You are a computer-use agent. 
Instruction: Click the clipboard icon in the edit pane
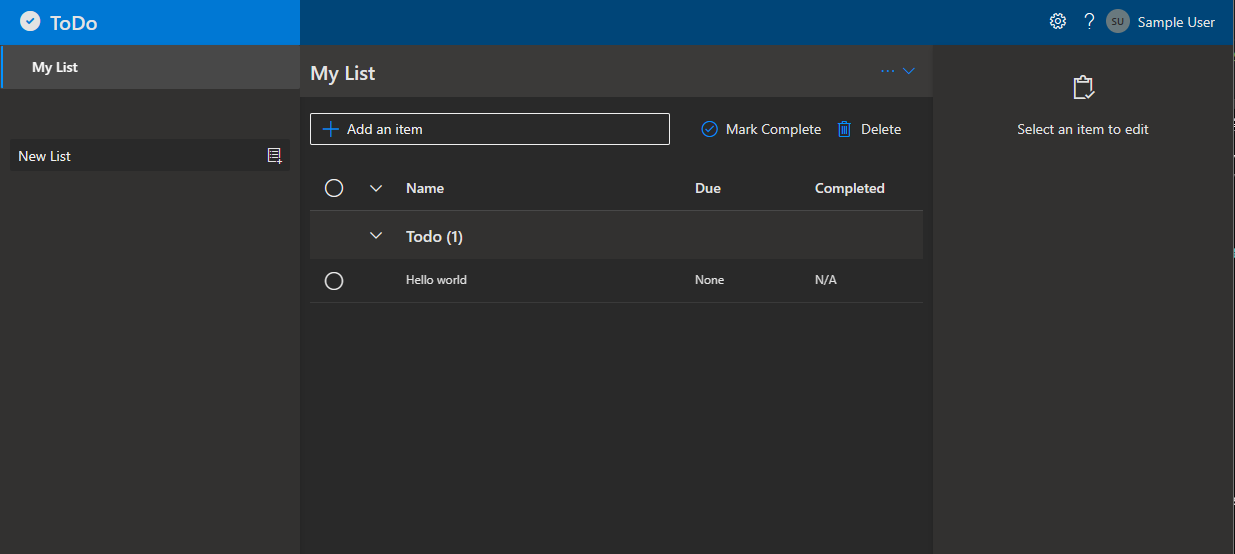1083,88
